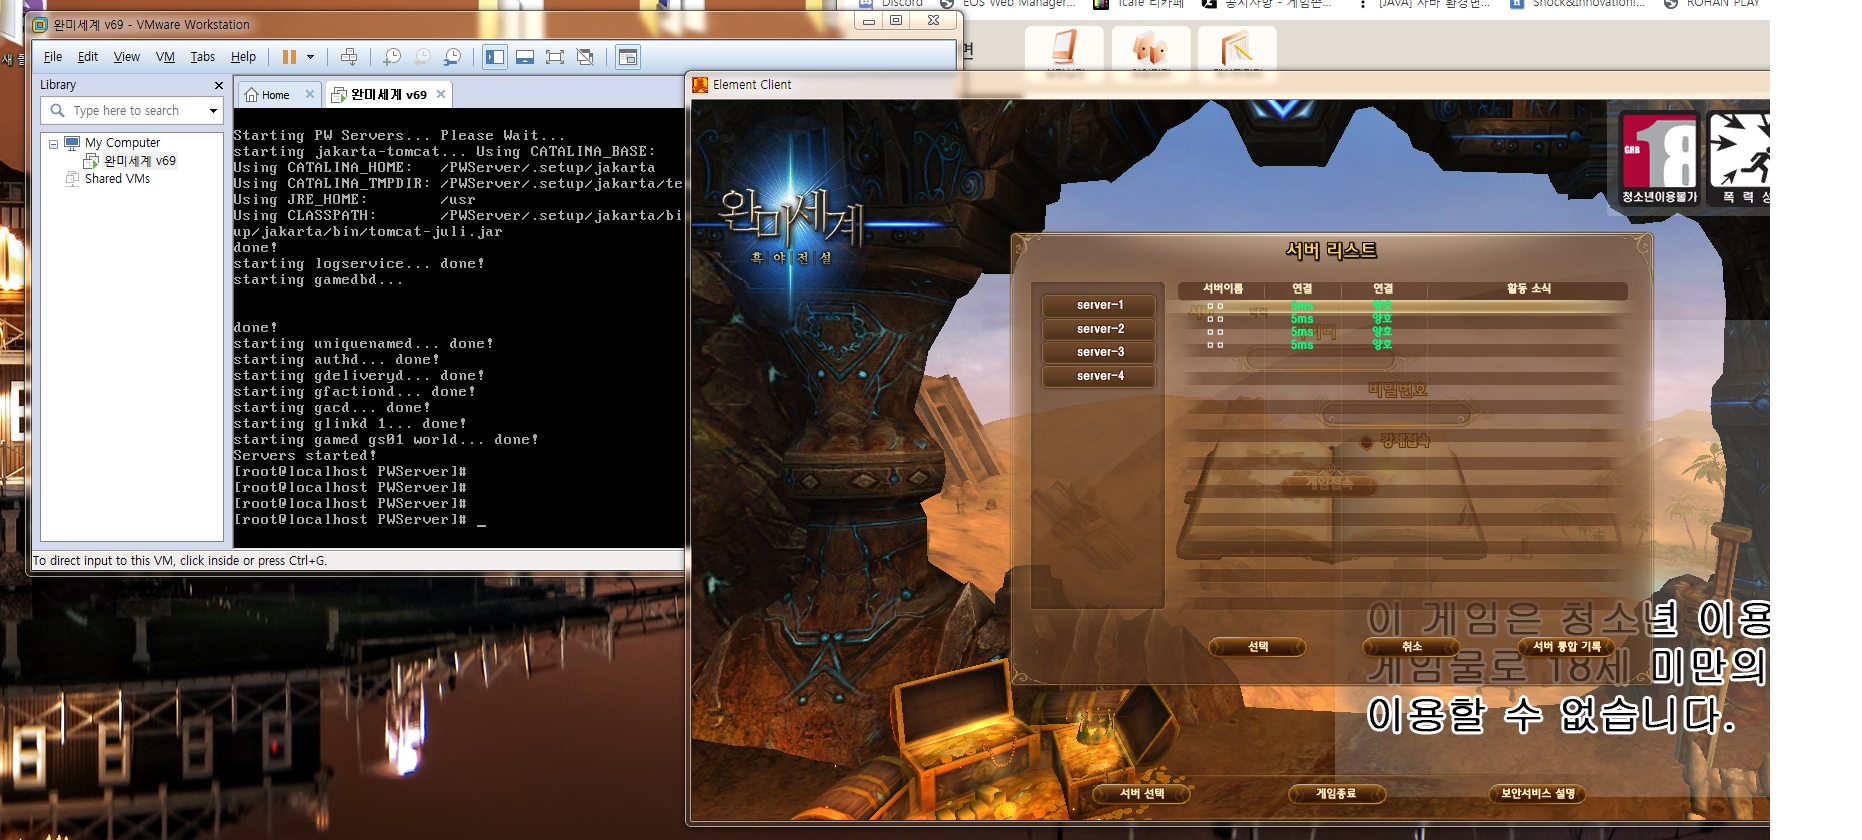Select Shared VMs in the Library
Screen dimensions: 1862x840
[x=117, y=179]
